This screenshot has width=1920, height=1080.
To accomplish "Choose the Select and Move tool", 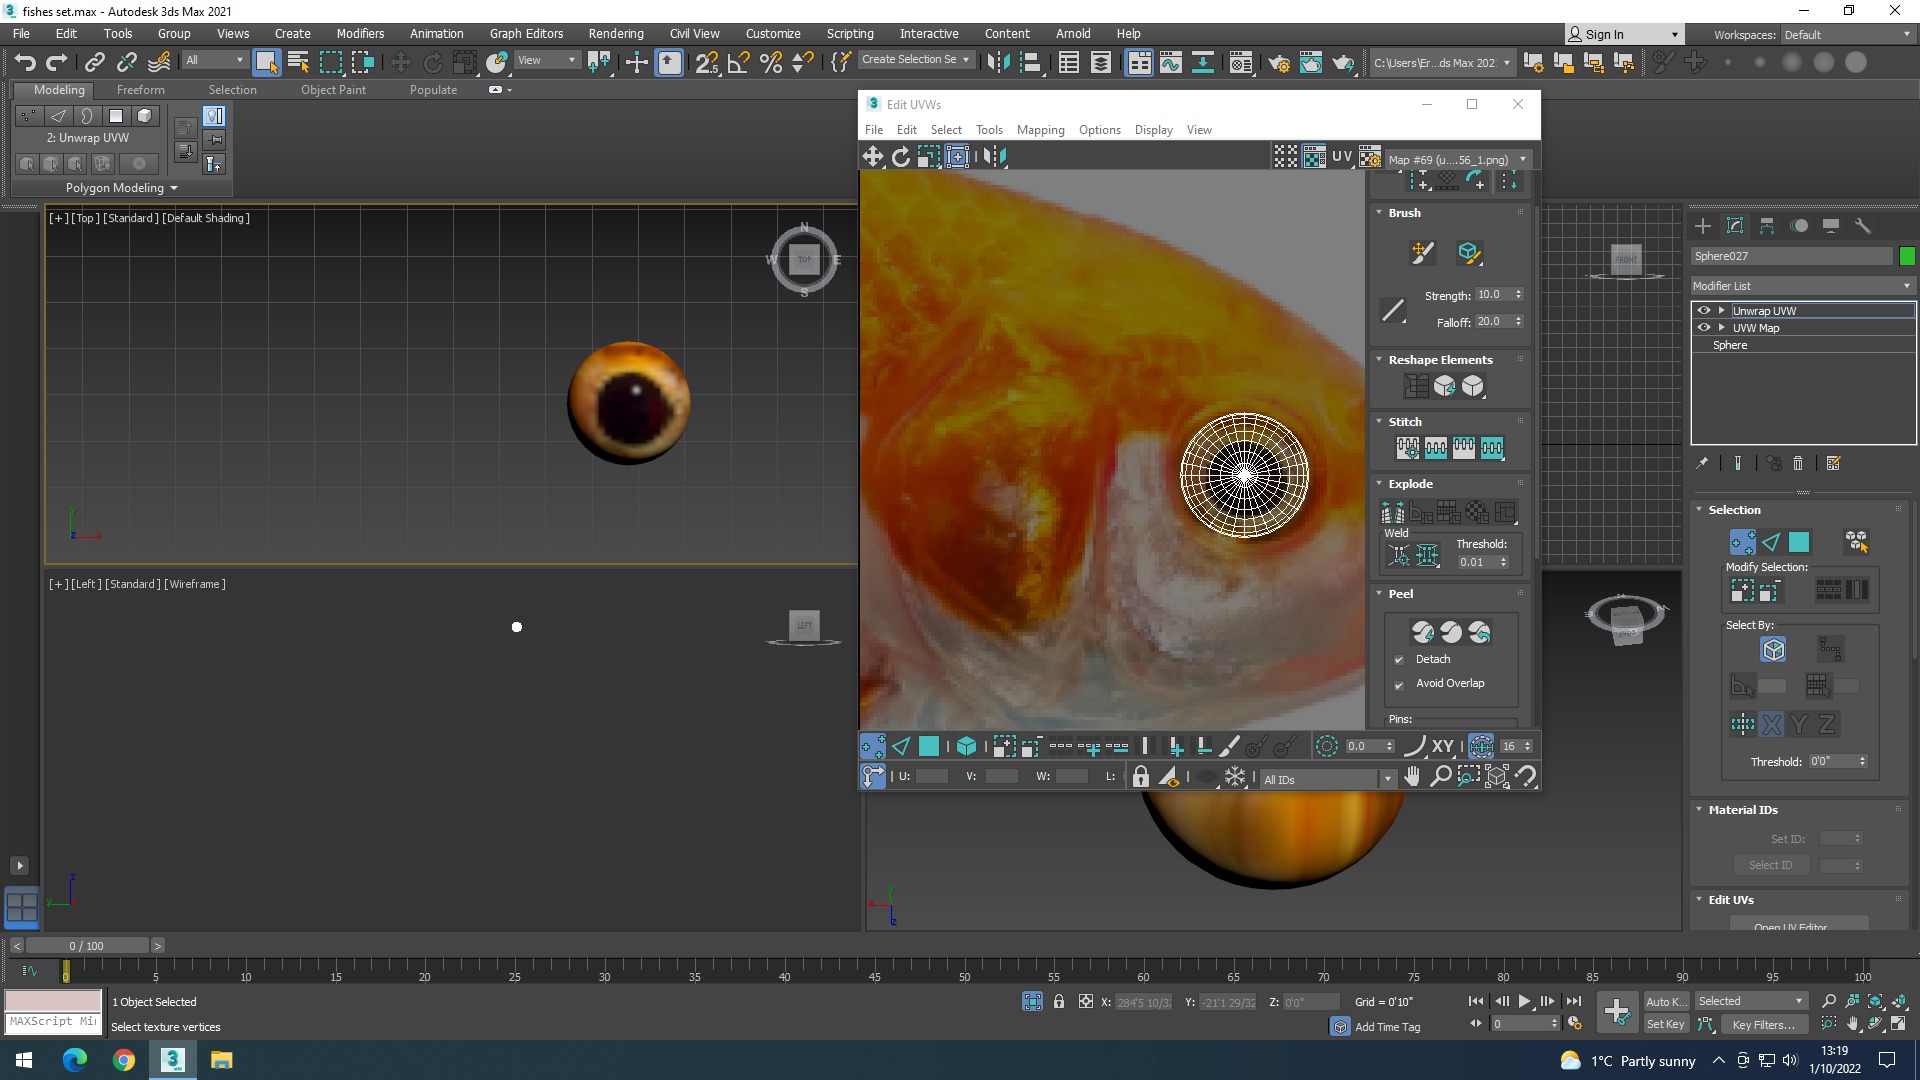I will tap(400, 62).
